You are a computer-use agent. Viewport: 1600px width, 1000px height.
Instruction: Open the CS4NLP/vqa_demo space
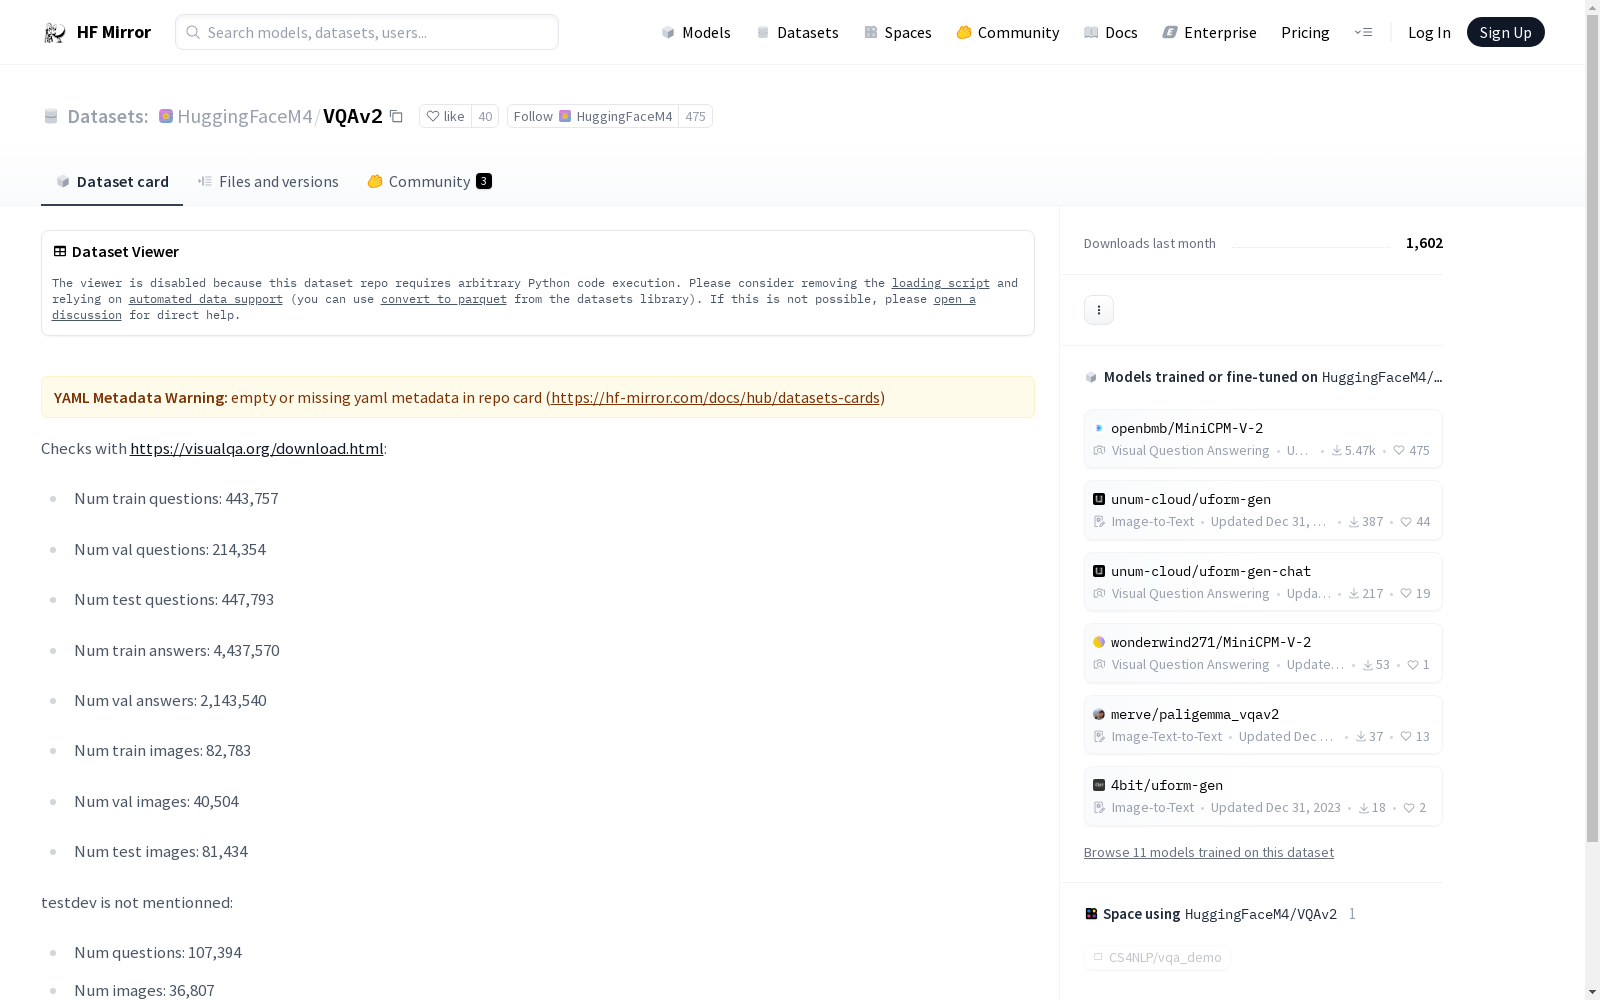1157,957
